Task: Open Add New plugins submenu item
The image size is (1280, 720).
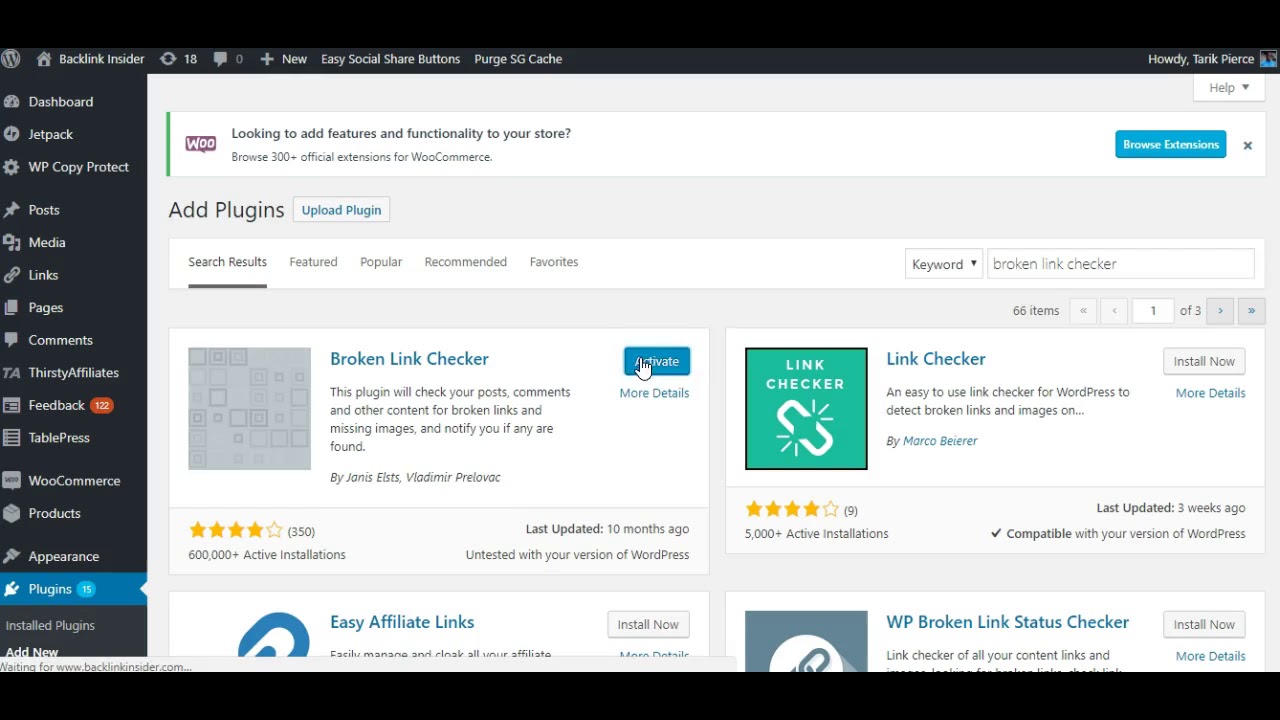Action: pos(32,652)
